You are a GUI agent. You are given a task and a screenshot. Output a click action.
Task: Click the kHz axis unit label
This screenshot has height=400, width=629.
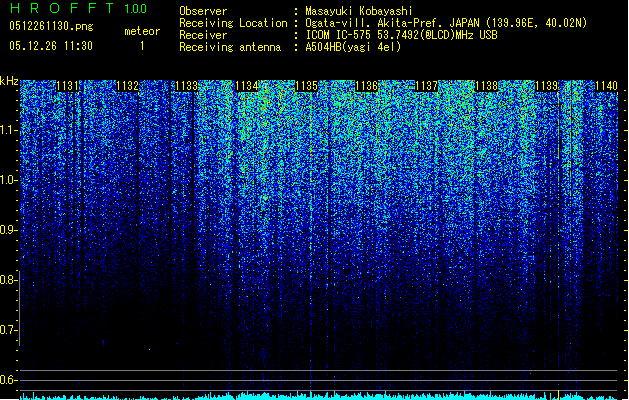pyautogui.click(x=9, y=81)
